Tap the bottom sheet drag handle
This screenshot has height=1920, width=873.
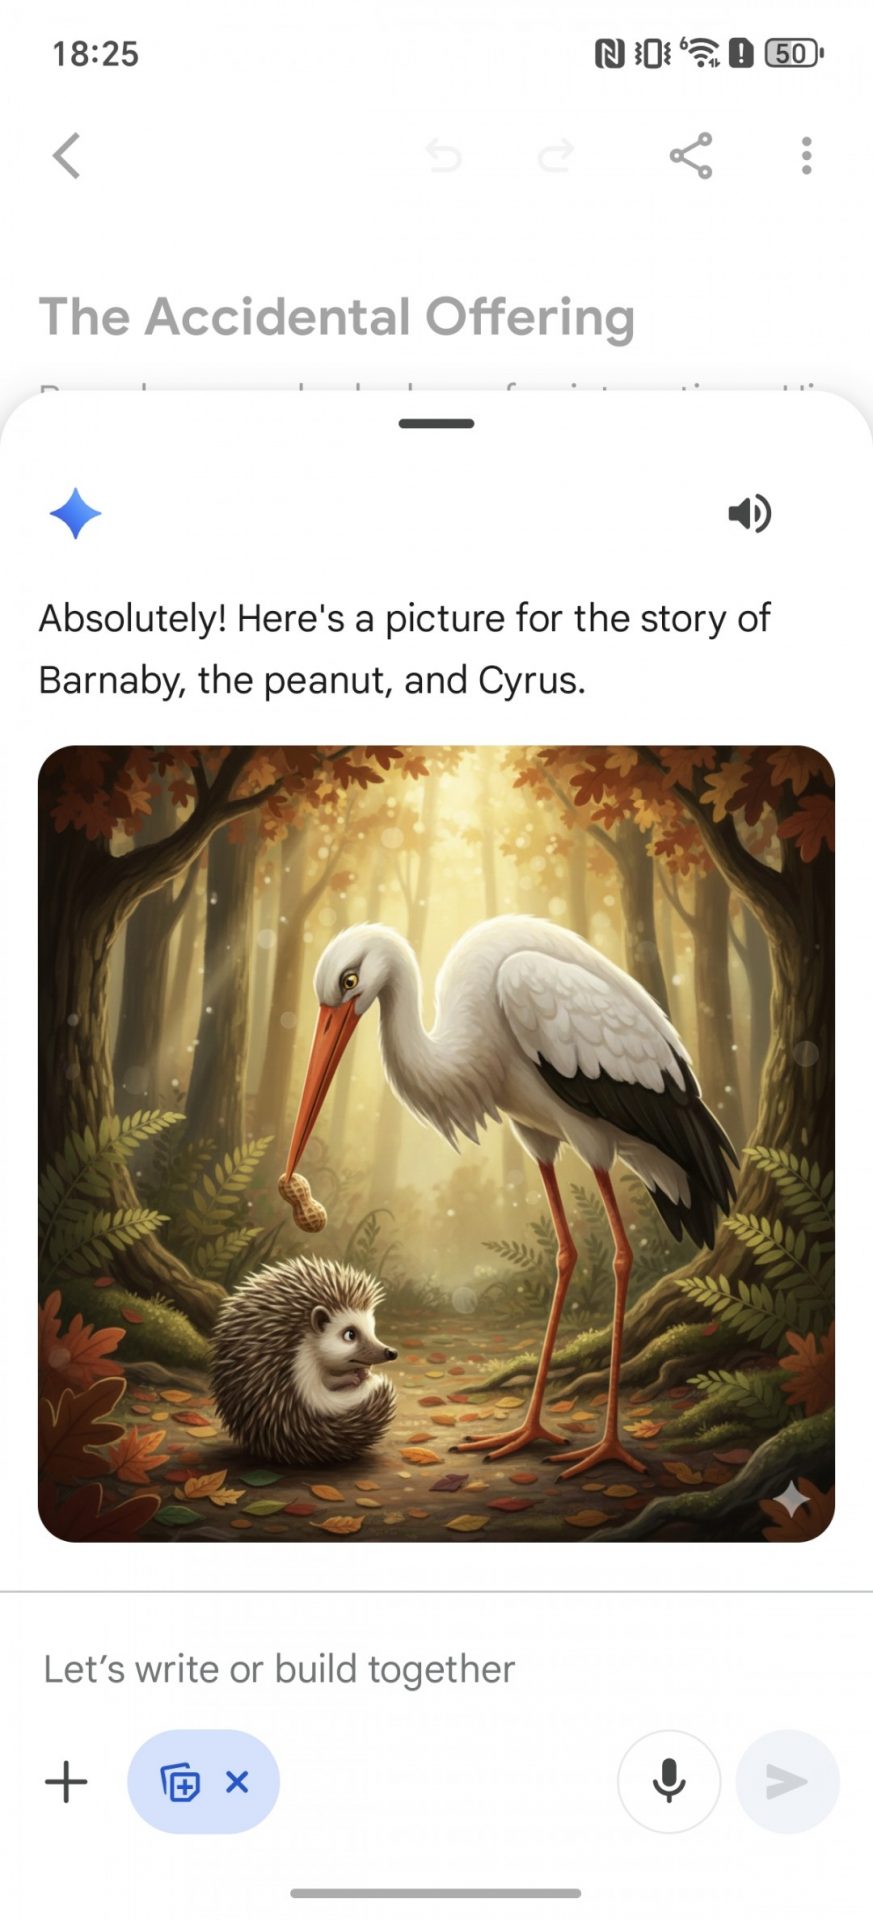click(x=436, y=424)
